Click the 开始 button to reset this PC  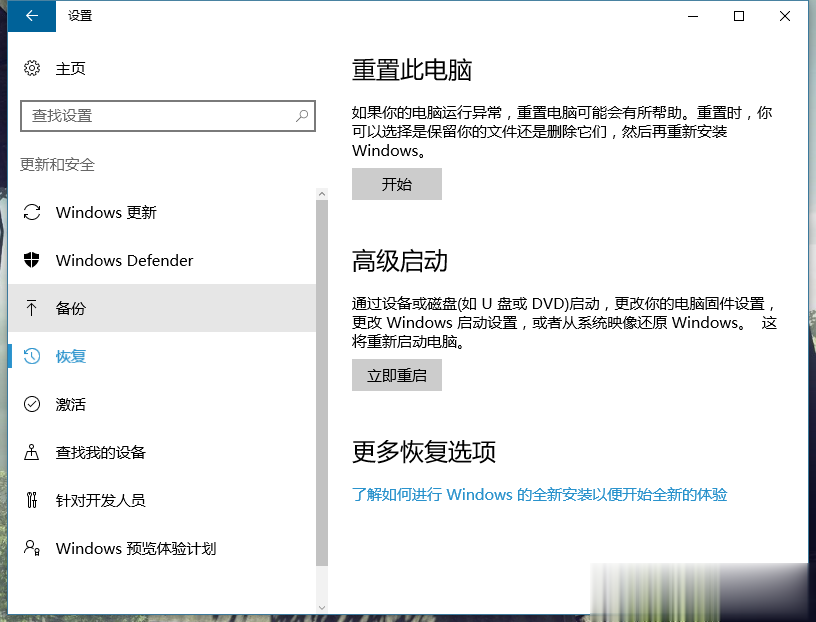(396, 183)
